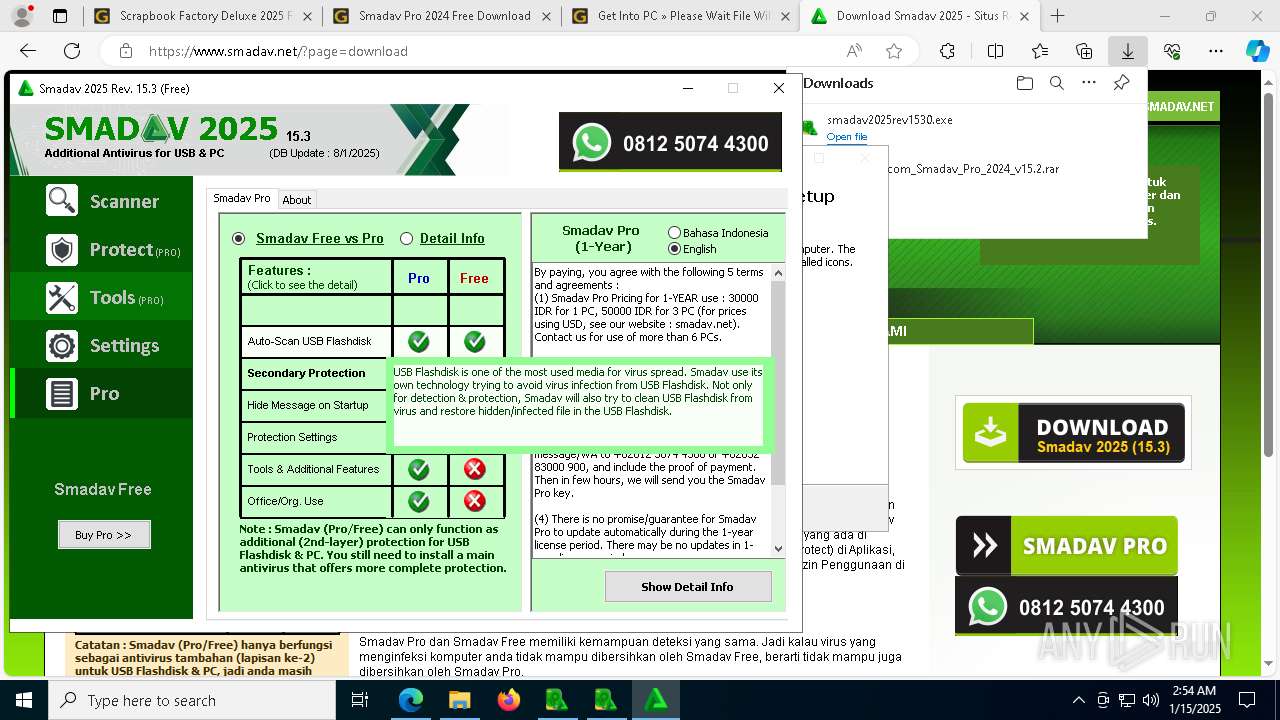This screenshot has height=720, width=1280.
Task: Open Task View on taskbar
Action: pyautogui.click(x=360, y=700)
